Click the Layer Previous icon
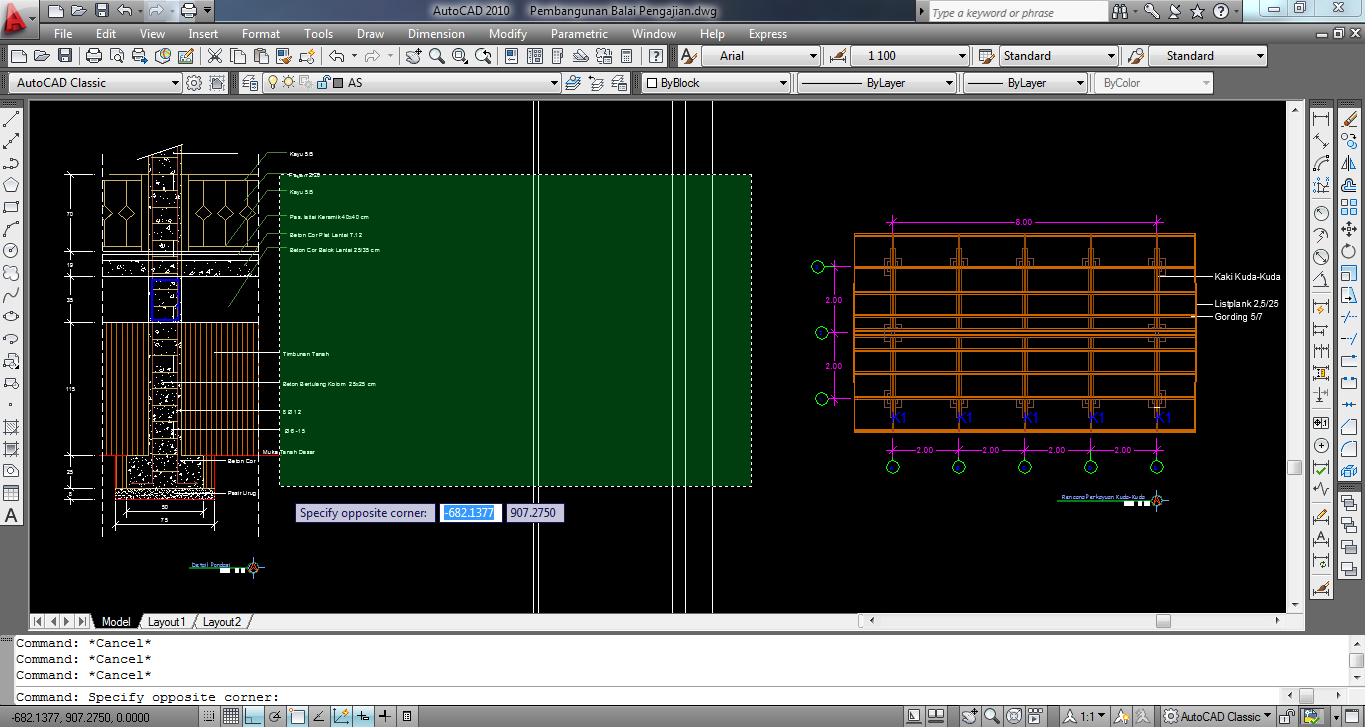 coord(597,83)
